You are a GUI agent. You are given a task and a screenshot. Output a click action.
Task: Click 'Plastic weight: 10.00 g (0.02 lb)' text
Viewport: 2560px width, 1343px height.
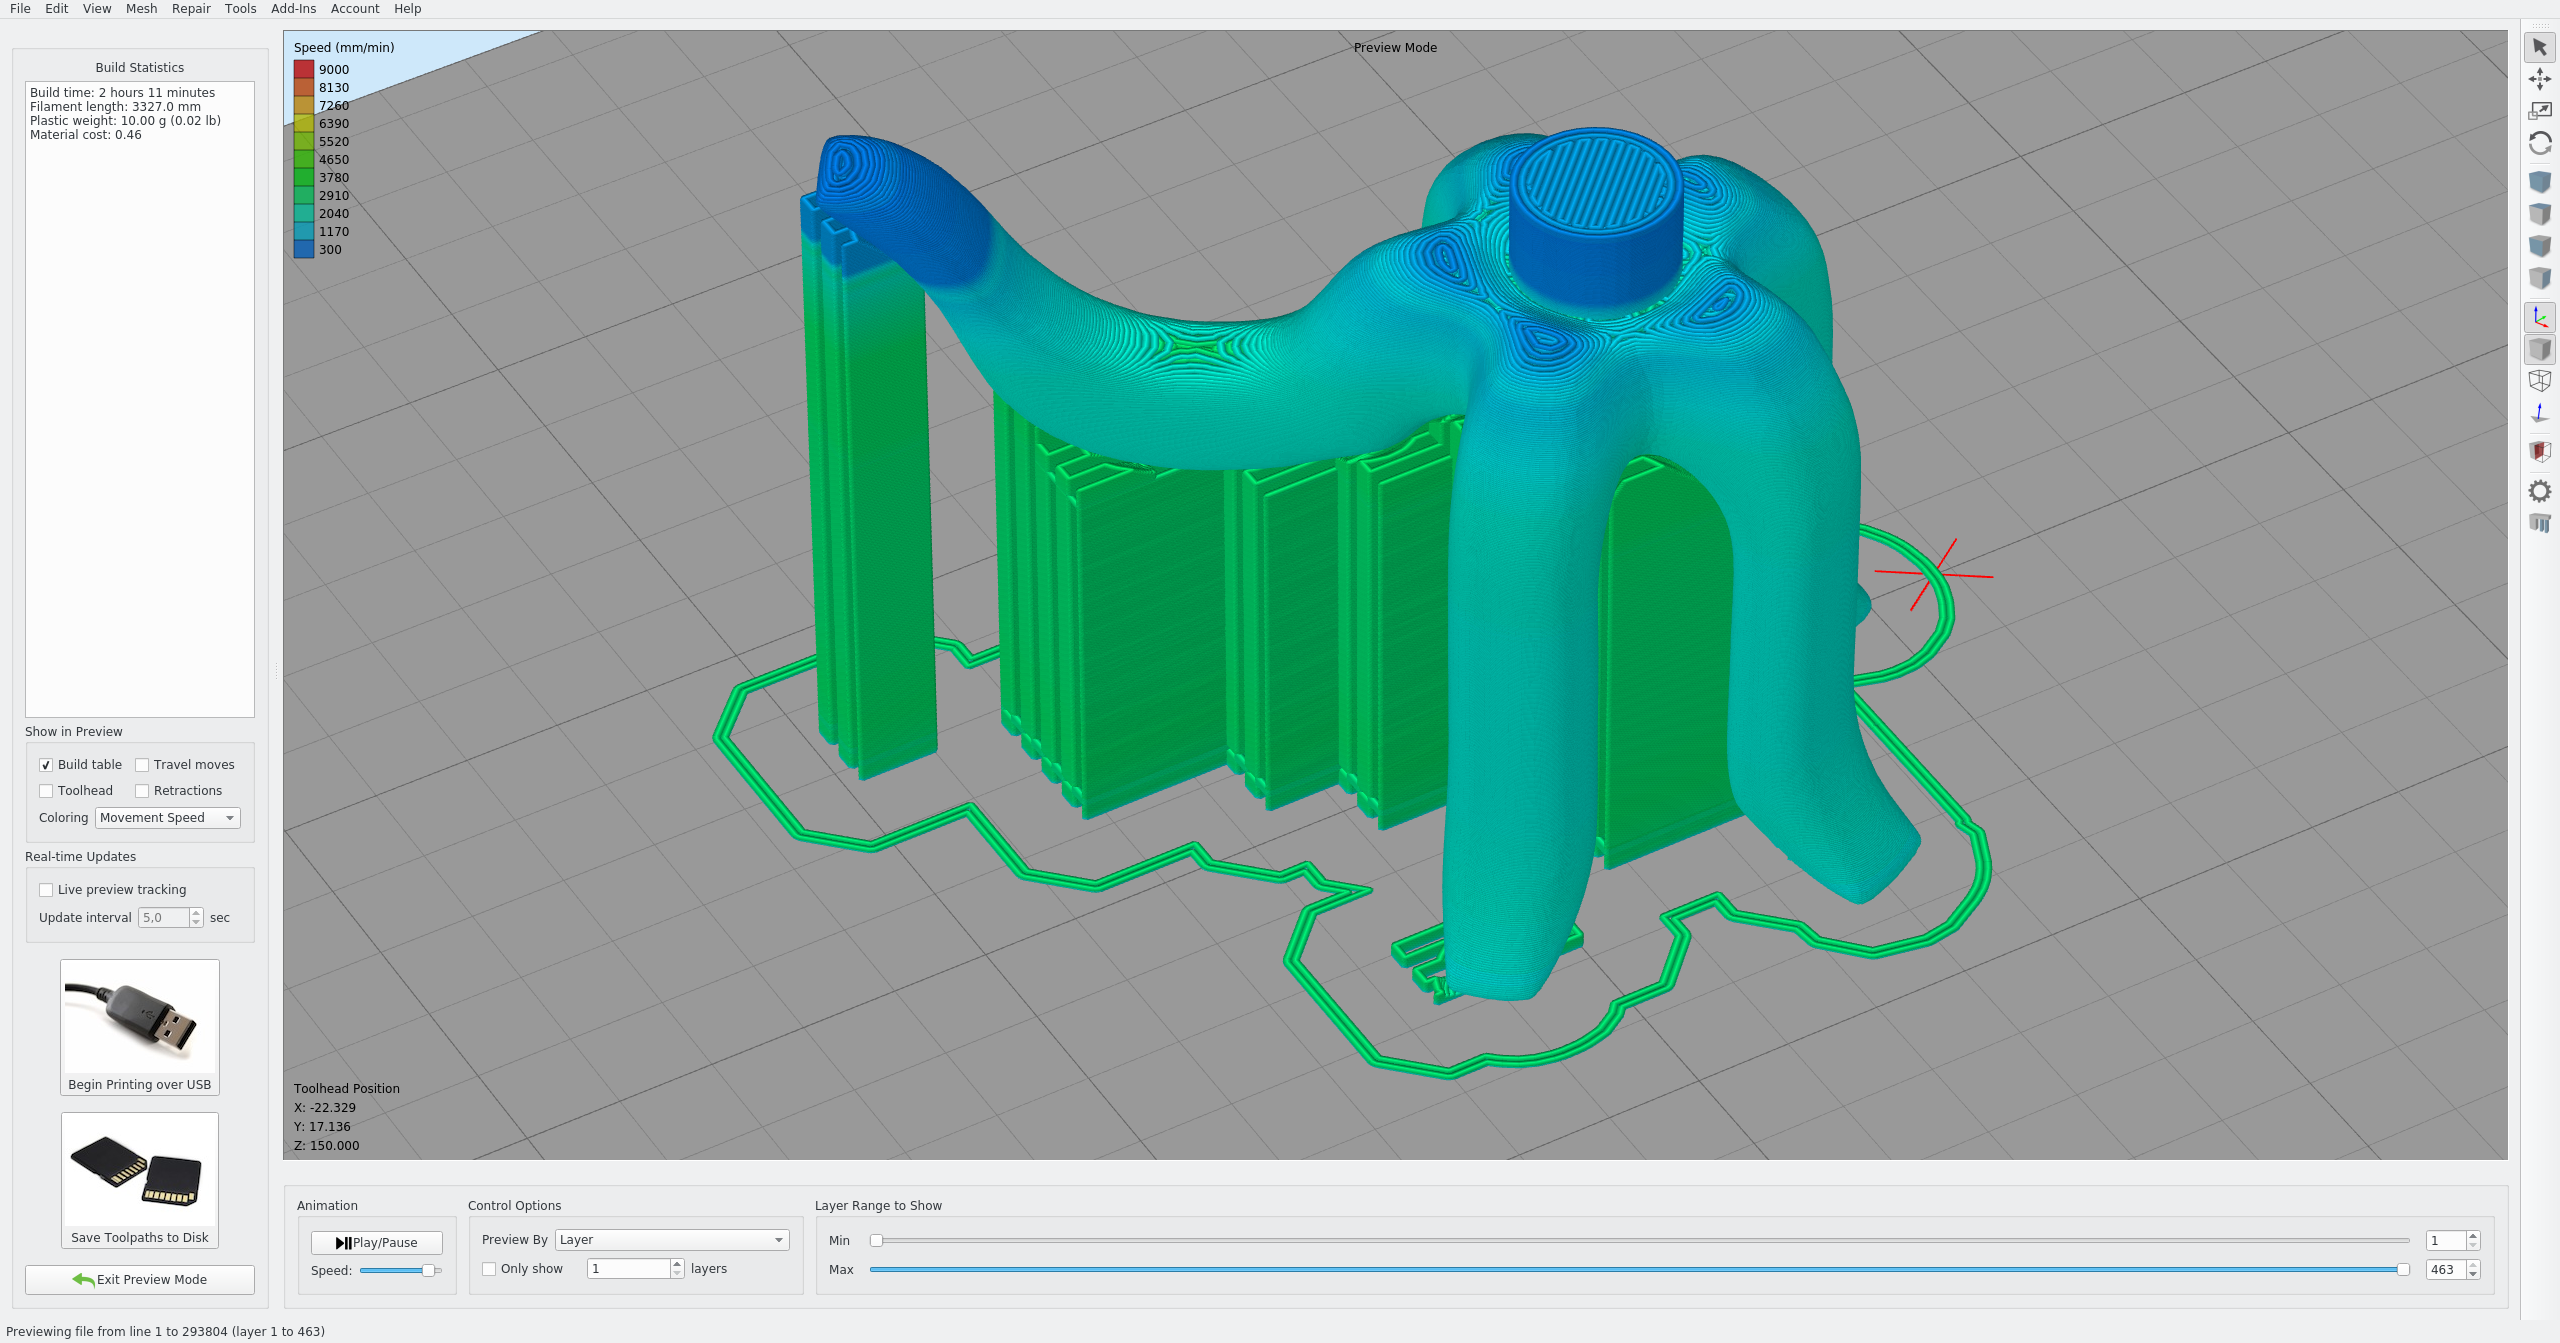125,121
